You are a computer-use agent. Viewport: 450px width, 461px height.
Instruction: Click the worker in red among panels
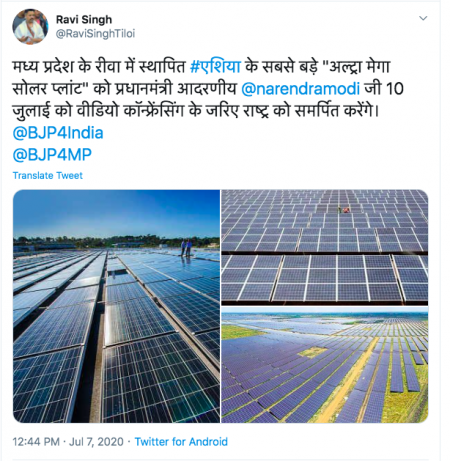point(346,210)
